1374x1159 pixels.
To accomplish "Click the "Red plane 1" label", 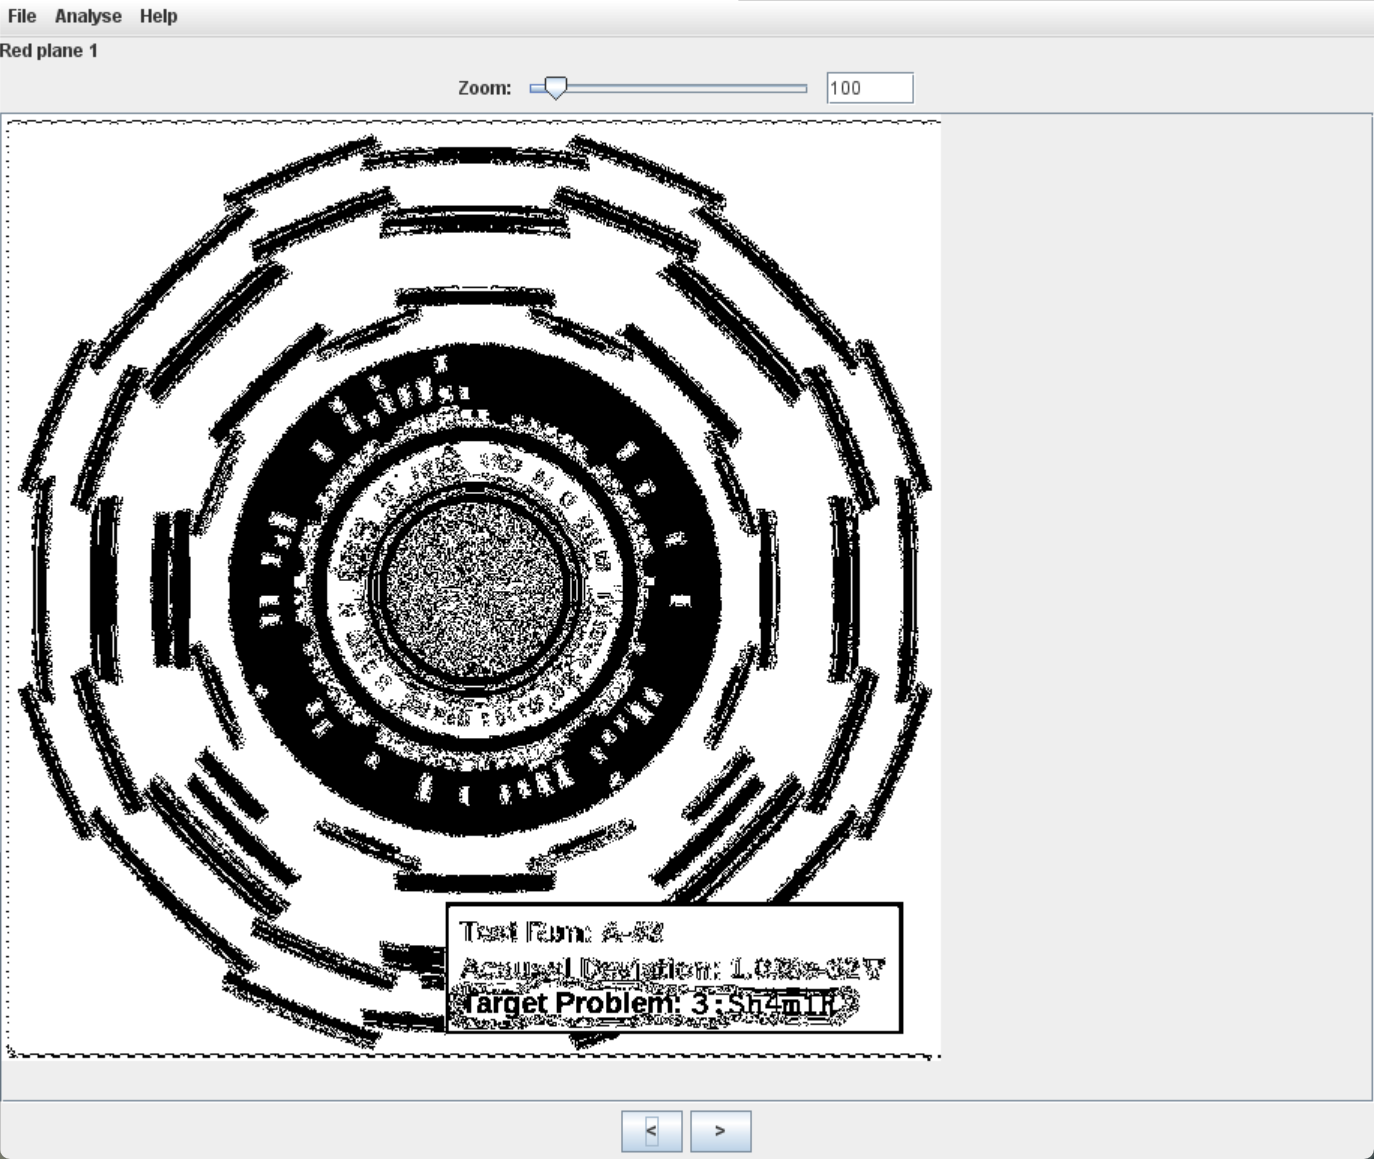I will [x=49, y=50].
